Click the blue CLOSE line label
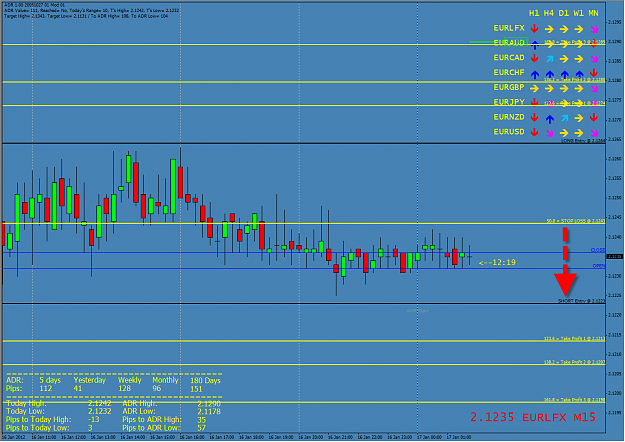This screenshot has height=442, width=625. pyautogui.click(x=597, y=250)
